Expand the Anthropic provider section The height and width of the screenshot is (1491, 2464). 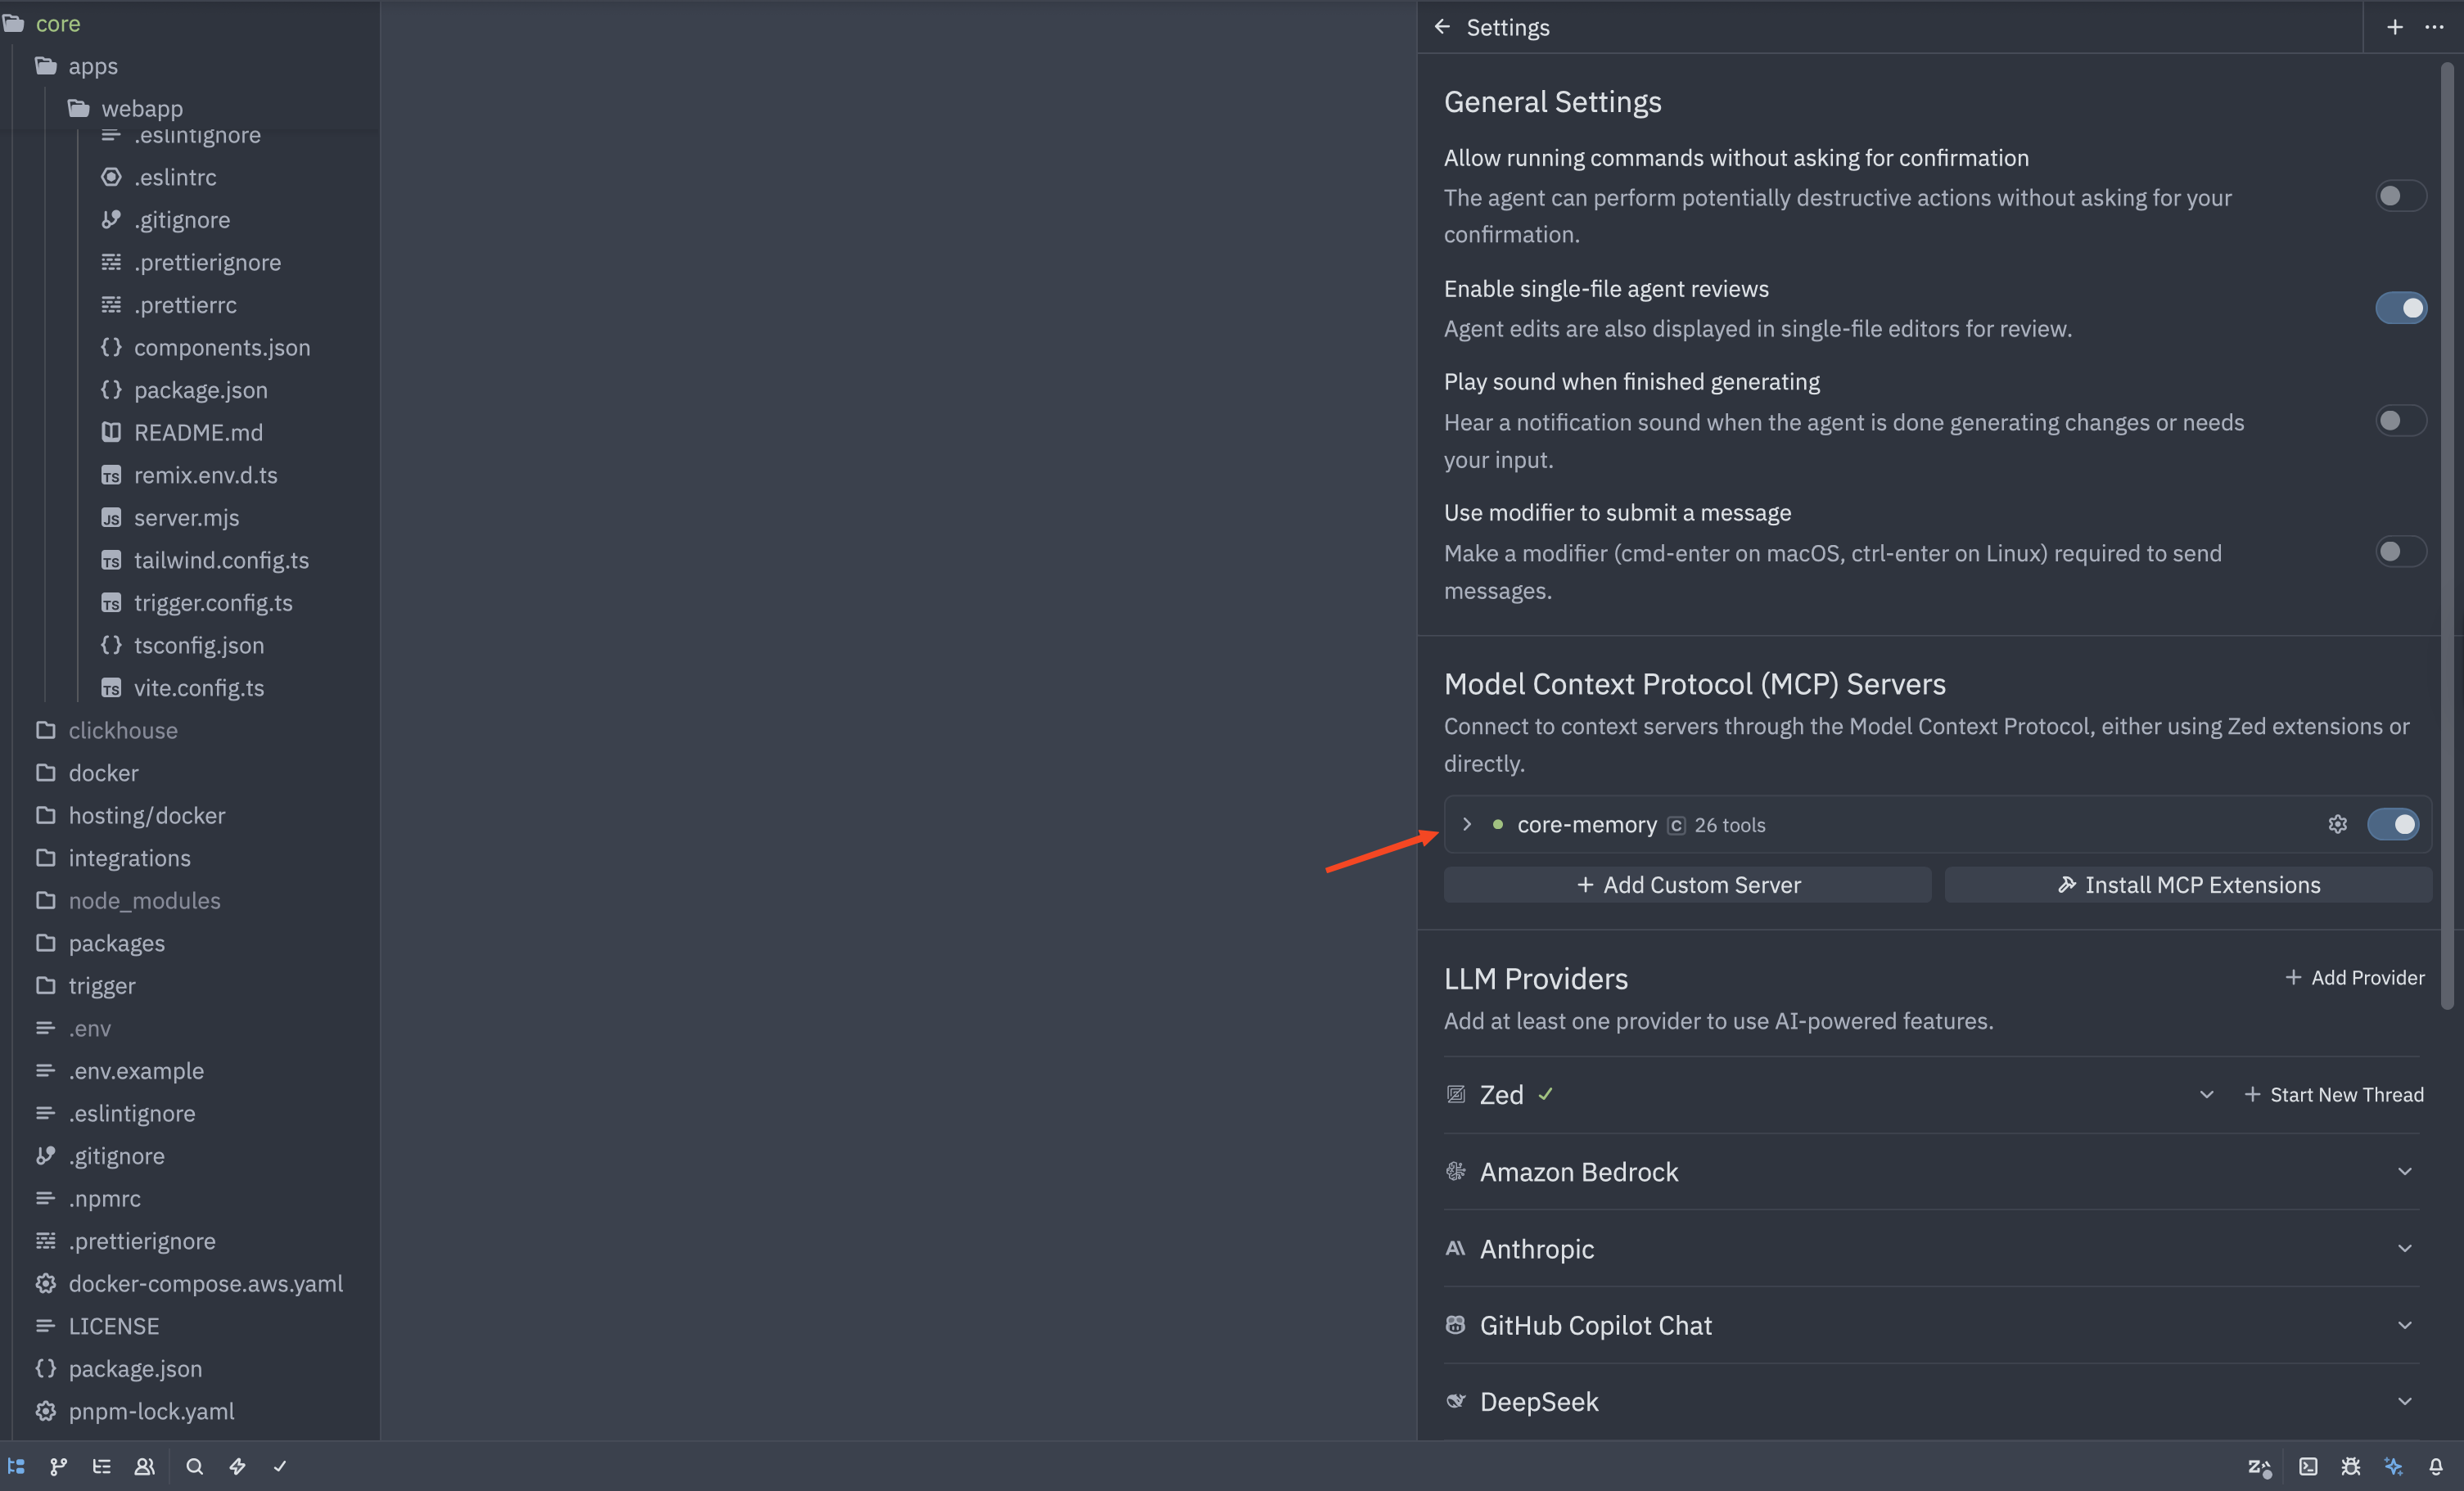(x=2404, y=1248)
